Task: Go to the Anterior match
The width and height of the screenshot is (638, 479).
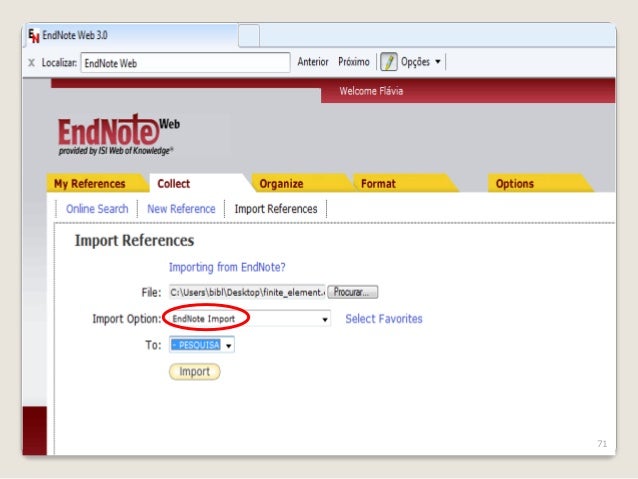Action: (x=312, y=62)
